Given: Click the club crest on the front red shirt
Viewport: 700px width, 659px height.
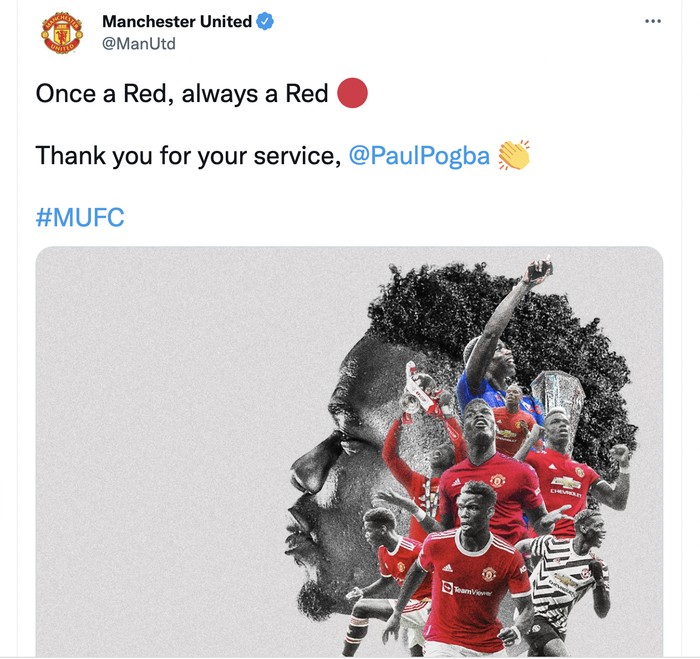Looking at the screenshot, I should [488, 573].
